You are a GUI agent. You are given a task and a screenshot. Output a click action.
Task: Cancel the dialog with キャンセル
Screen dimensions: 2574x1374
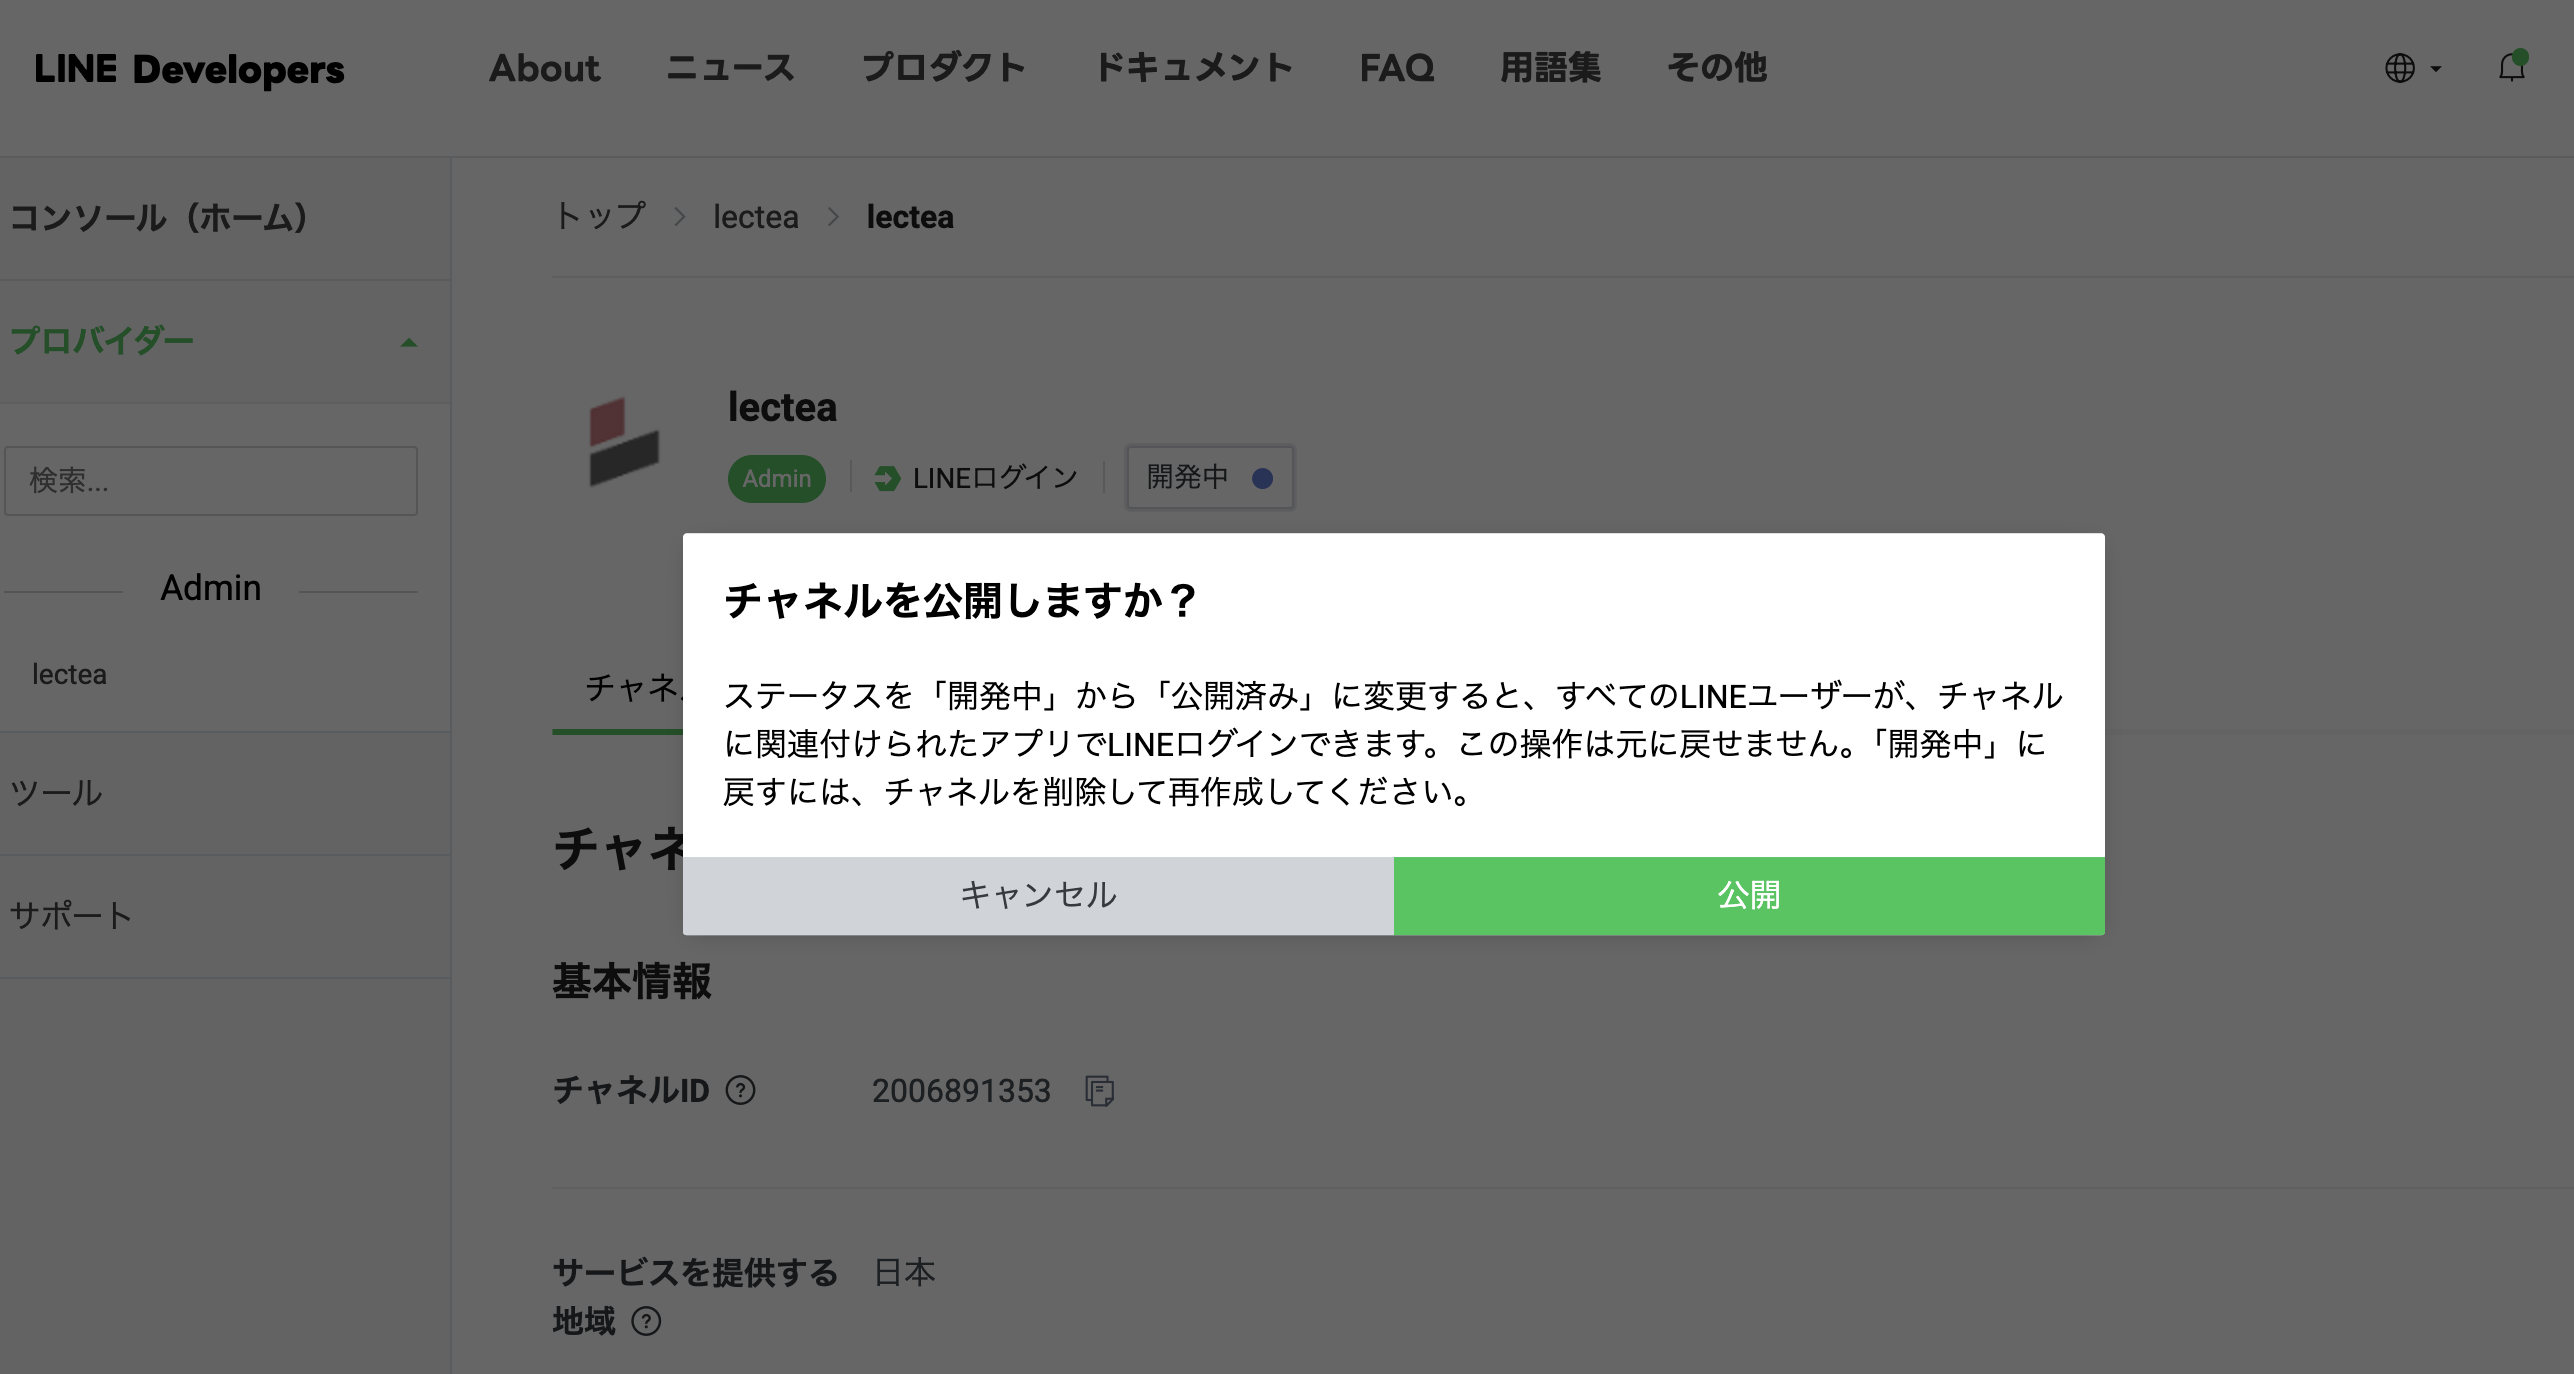1038,896
